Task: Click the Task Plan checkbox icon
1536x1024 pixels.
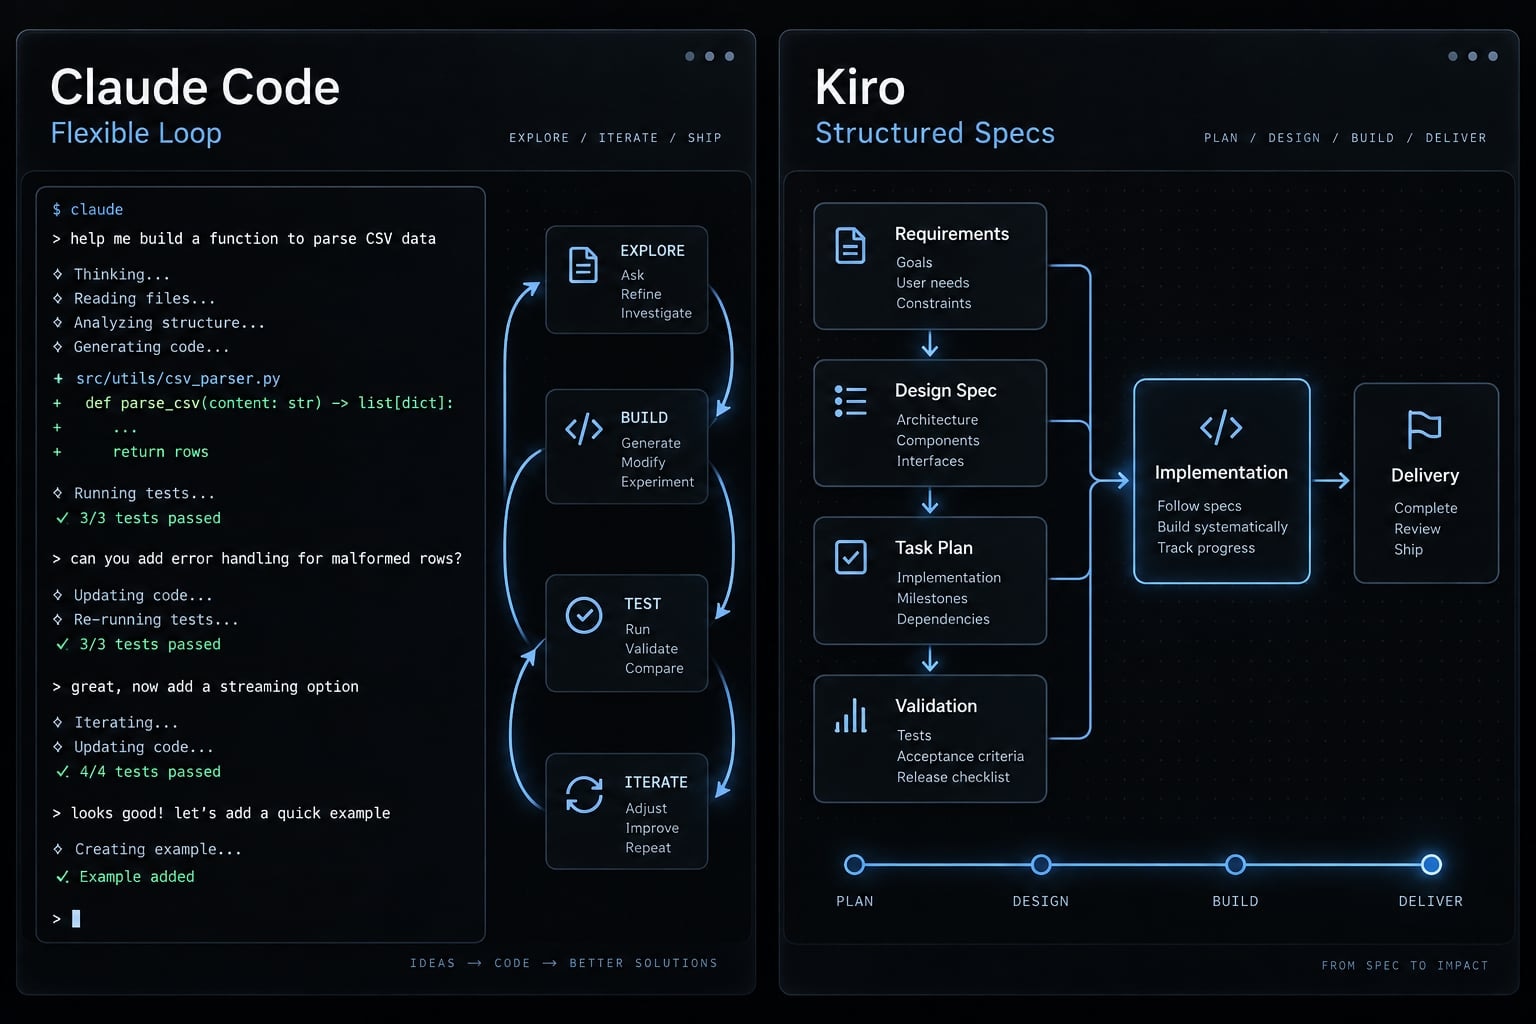Action: click(x=851, y=557)
